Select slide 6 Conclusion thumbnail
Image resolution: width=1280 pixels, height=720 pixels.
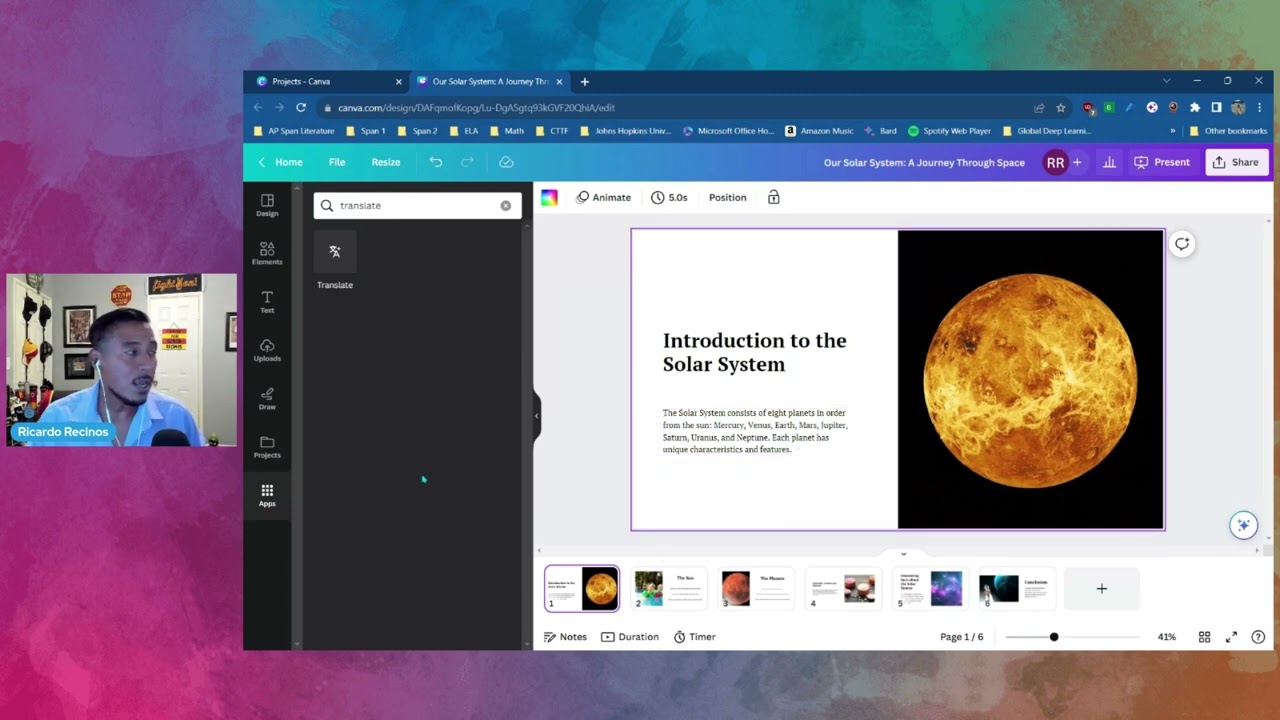1017,589
